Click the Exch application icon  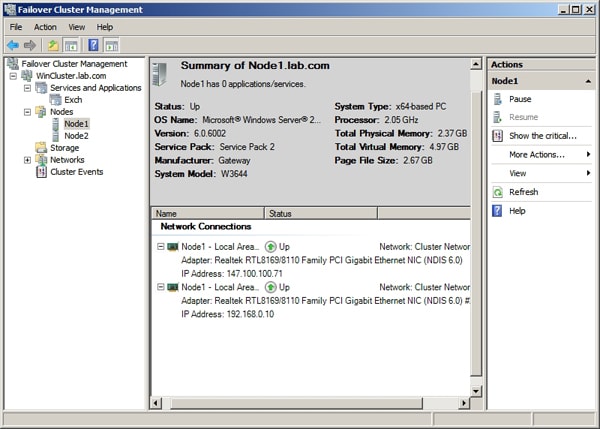pos(55,100)
